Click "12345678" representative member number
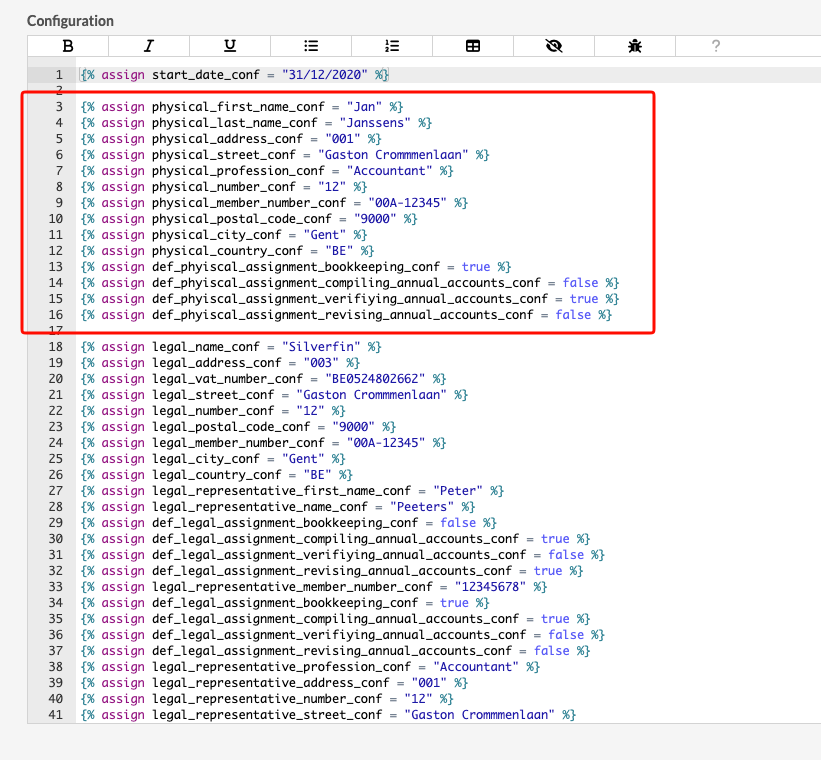 click(490, 587)
